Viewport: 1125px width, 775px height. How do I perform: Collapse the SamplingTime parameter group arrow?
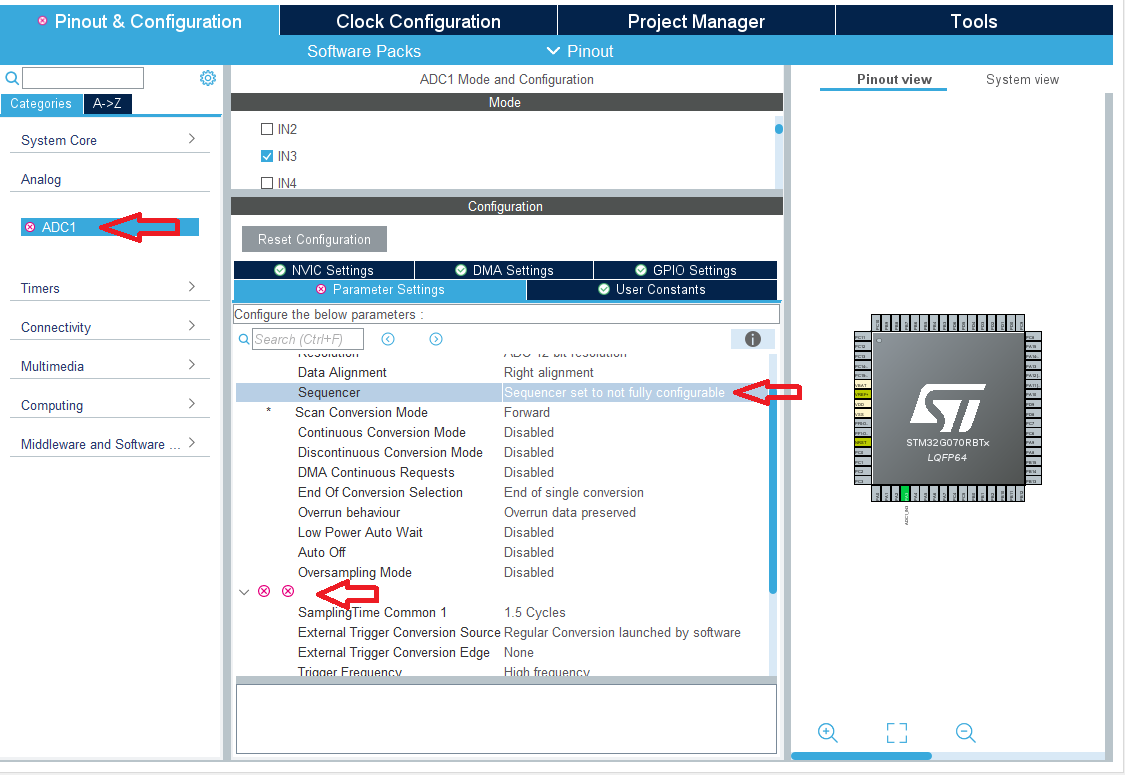[x=244, y=591]
